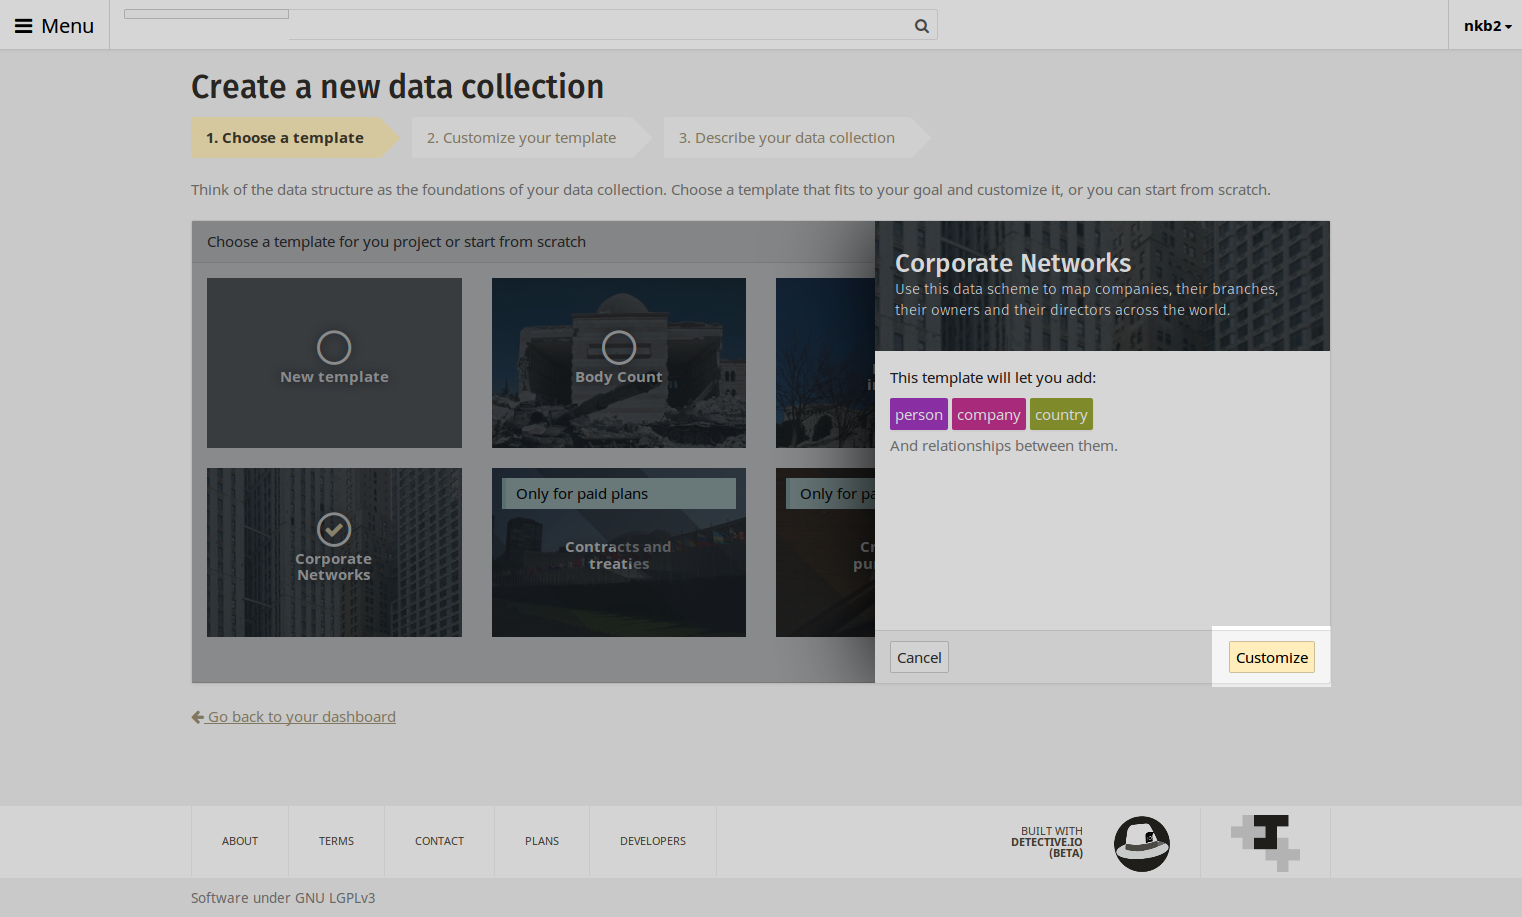Select the Contracts and treaties template thumbnail
1522x917 pixels.
pyautogui.click(x=619, y=552)
